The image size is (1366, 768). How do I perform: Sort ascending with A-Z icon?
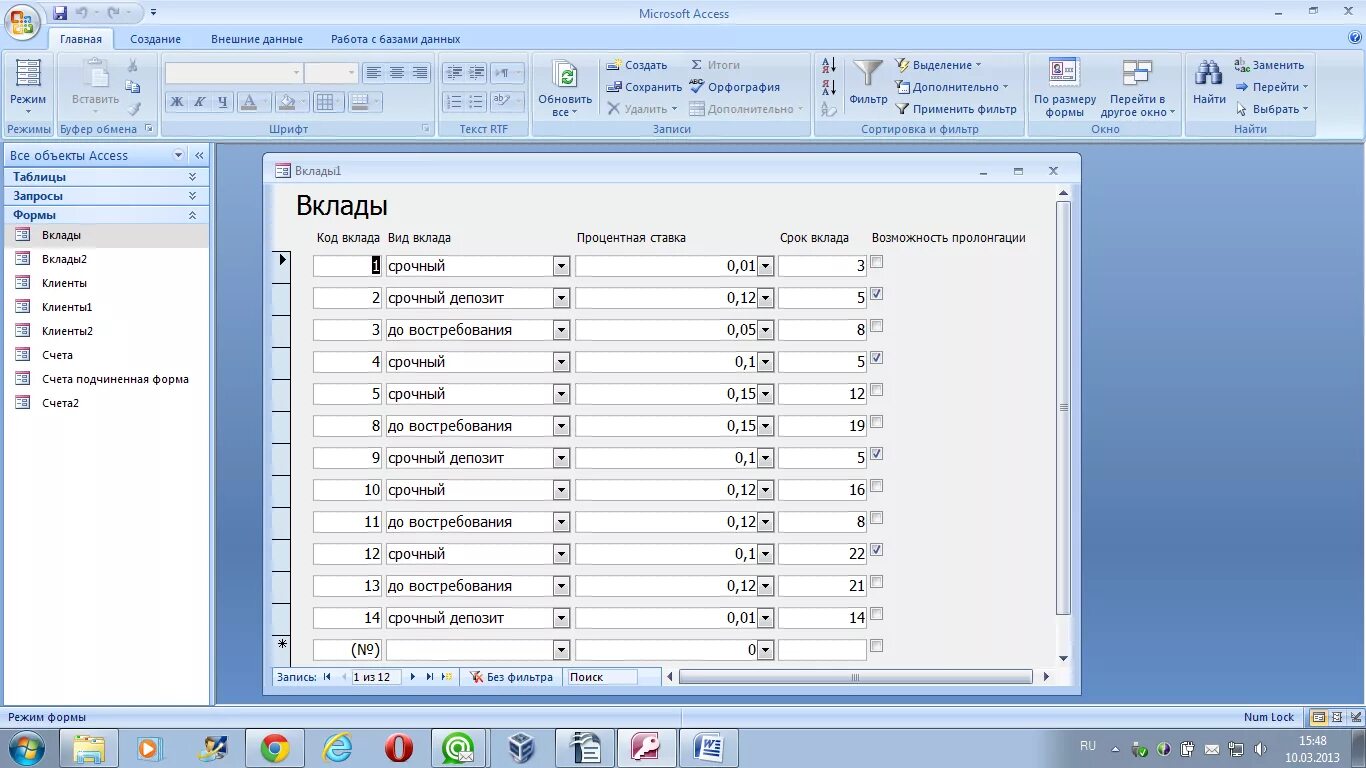(x=829, y=65)
